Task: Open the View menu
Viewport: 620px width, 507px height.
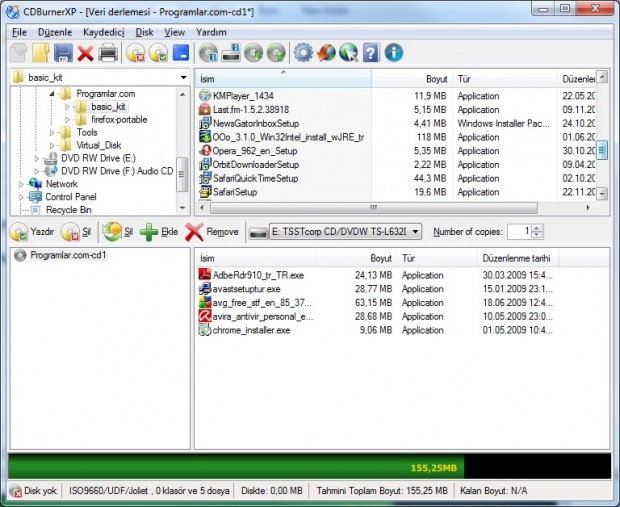Action: tap(174, 32)
